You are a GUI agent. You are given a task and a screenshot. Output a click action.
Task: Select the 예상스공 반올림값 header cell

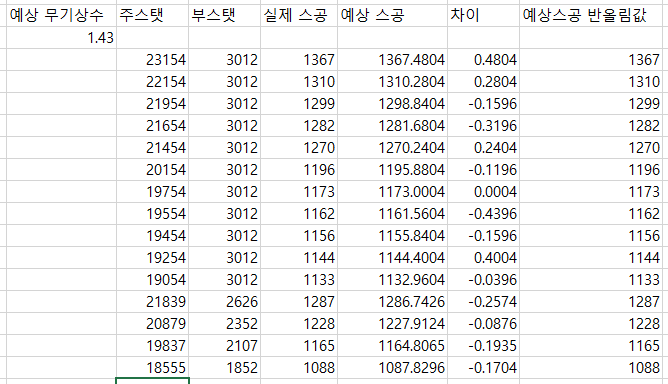pyautogui.click(x=591, y=16)
